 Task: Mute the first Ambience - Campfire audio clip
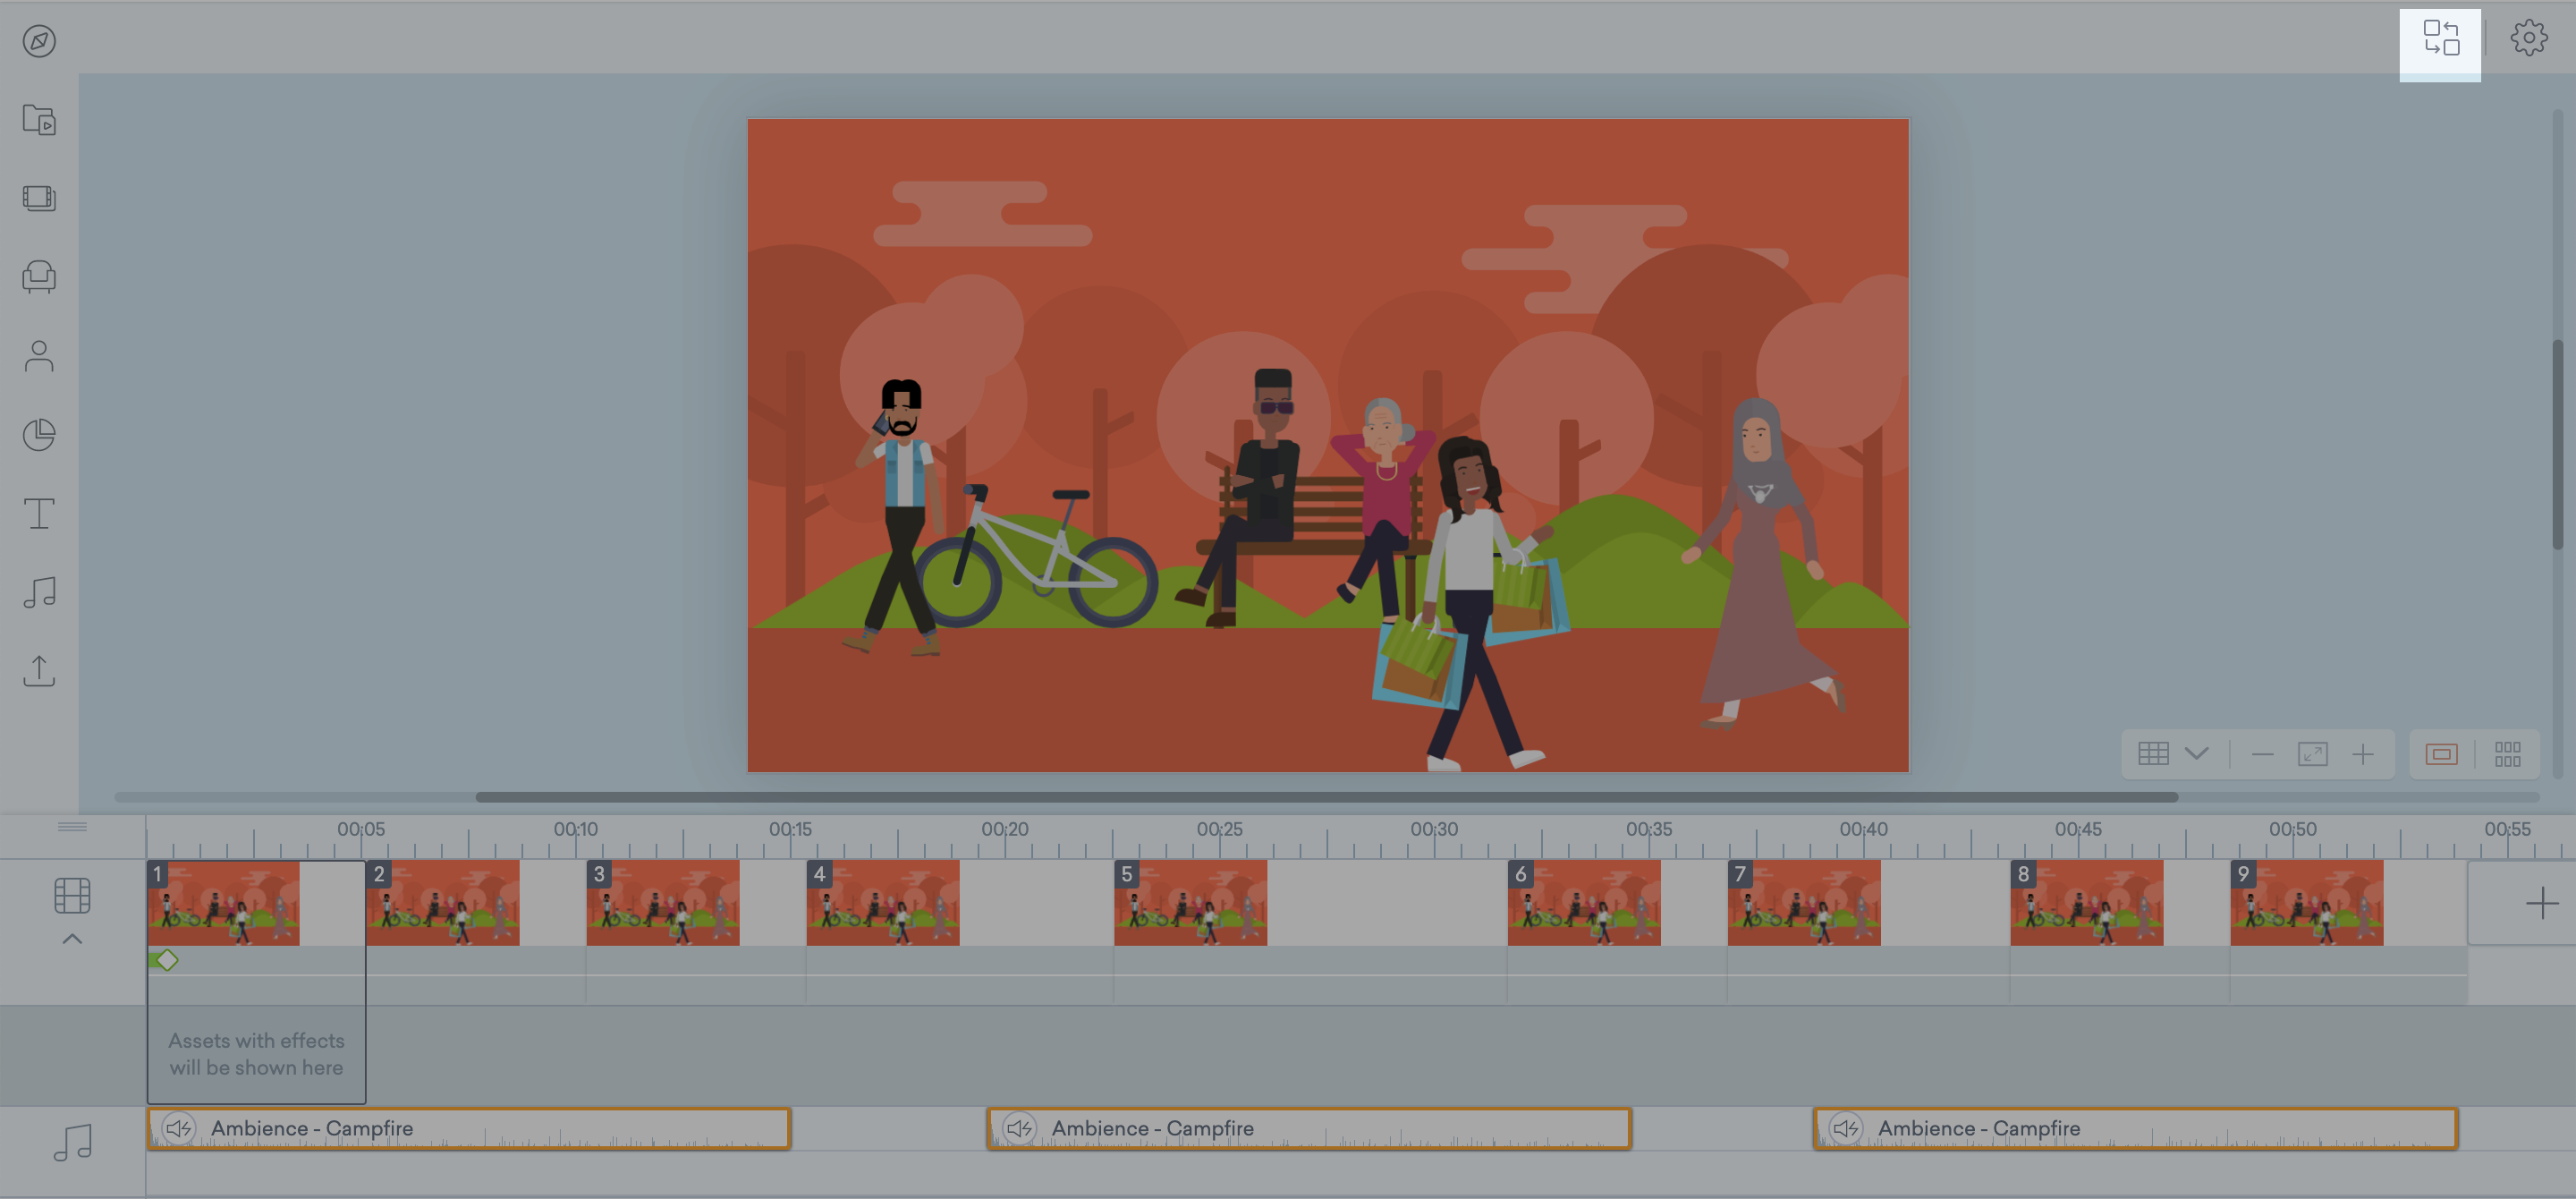[180, 1128]
